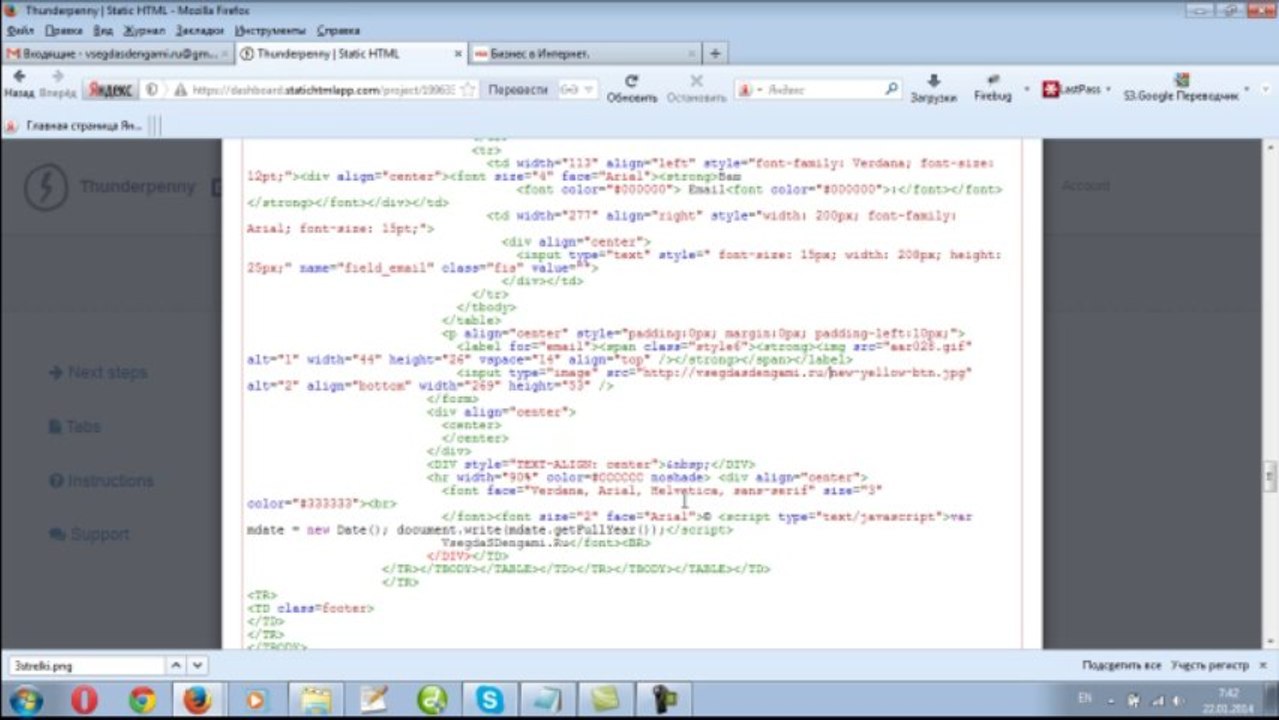Viewport: 1279px width, 720px height.
Task: Open the Справка menu
Action: click(338, 31)
